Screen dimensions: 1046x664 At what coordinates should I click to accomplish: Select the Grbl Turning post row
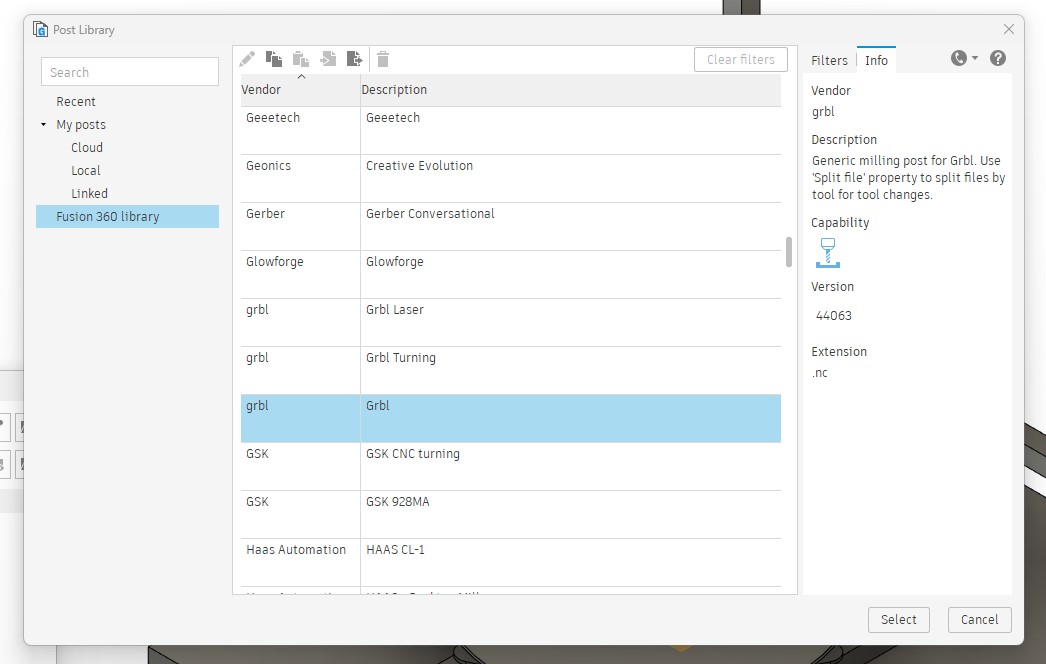pos(511,371)
